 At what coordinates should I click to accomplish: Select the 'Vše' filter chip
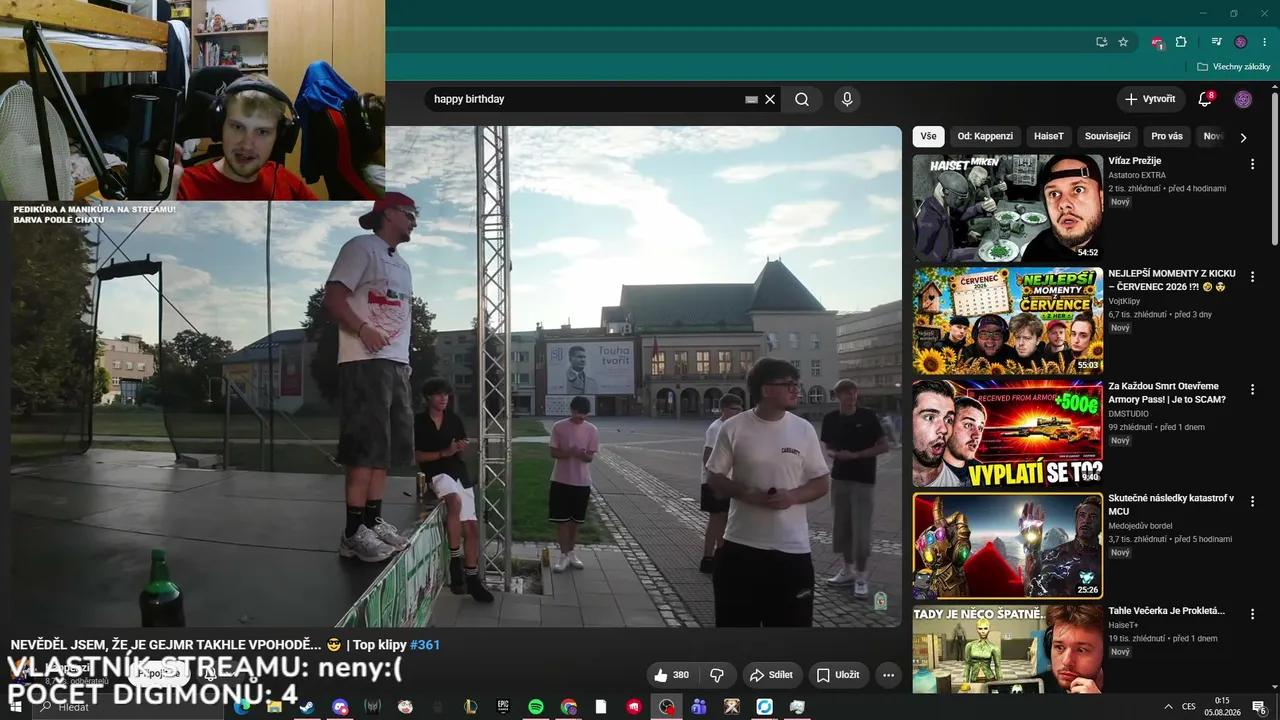tap(929, 136)
